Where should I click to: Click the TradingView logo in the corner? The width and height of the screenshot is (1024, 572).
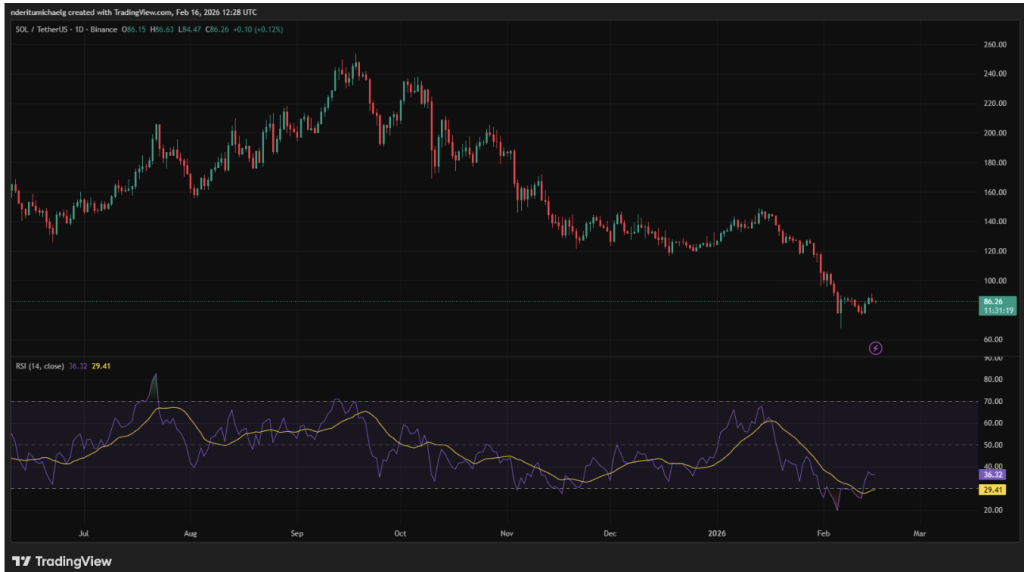[62, 561]
